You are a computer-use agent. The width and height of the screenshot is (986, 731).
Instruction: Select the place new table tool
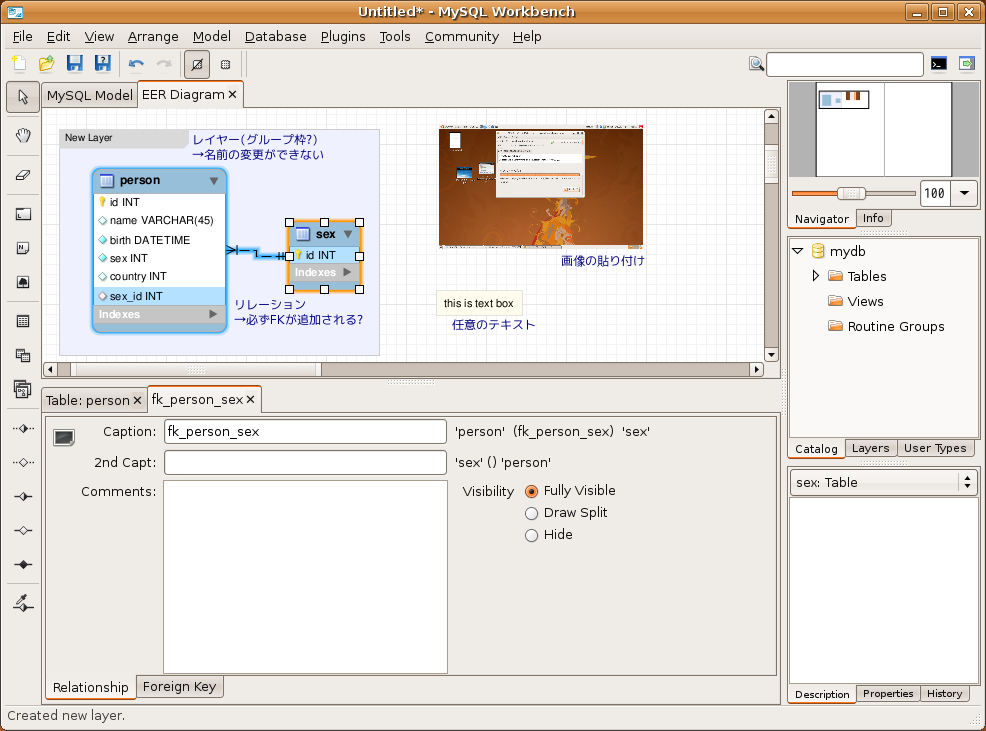23,321
